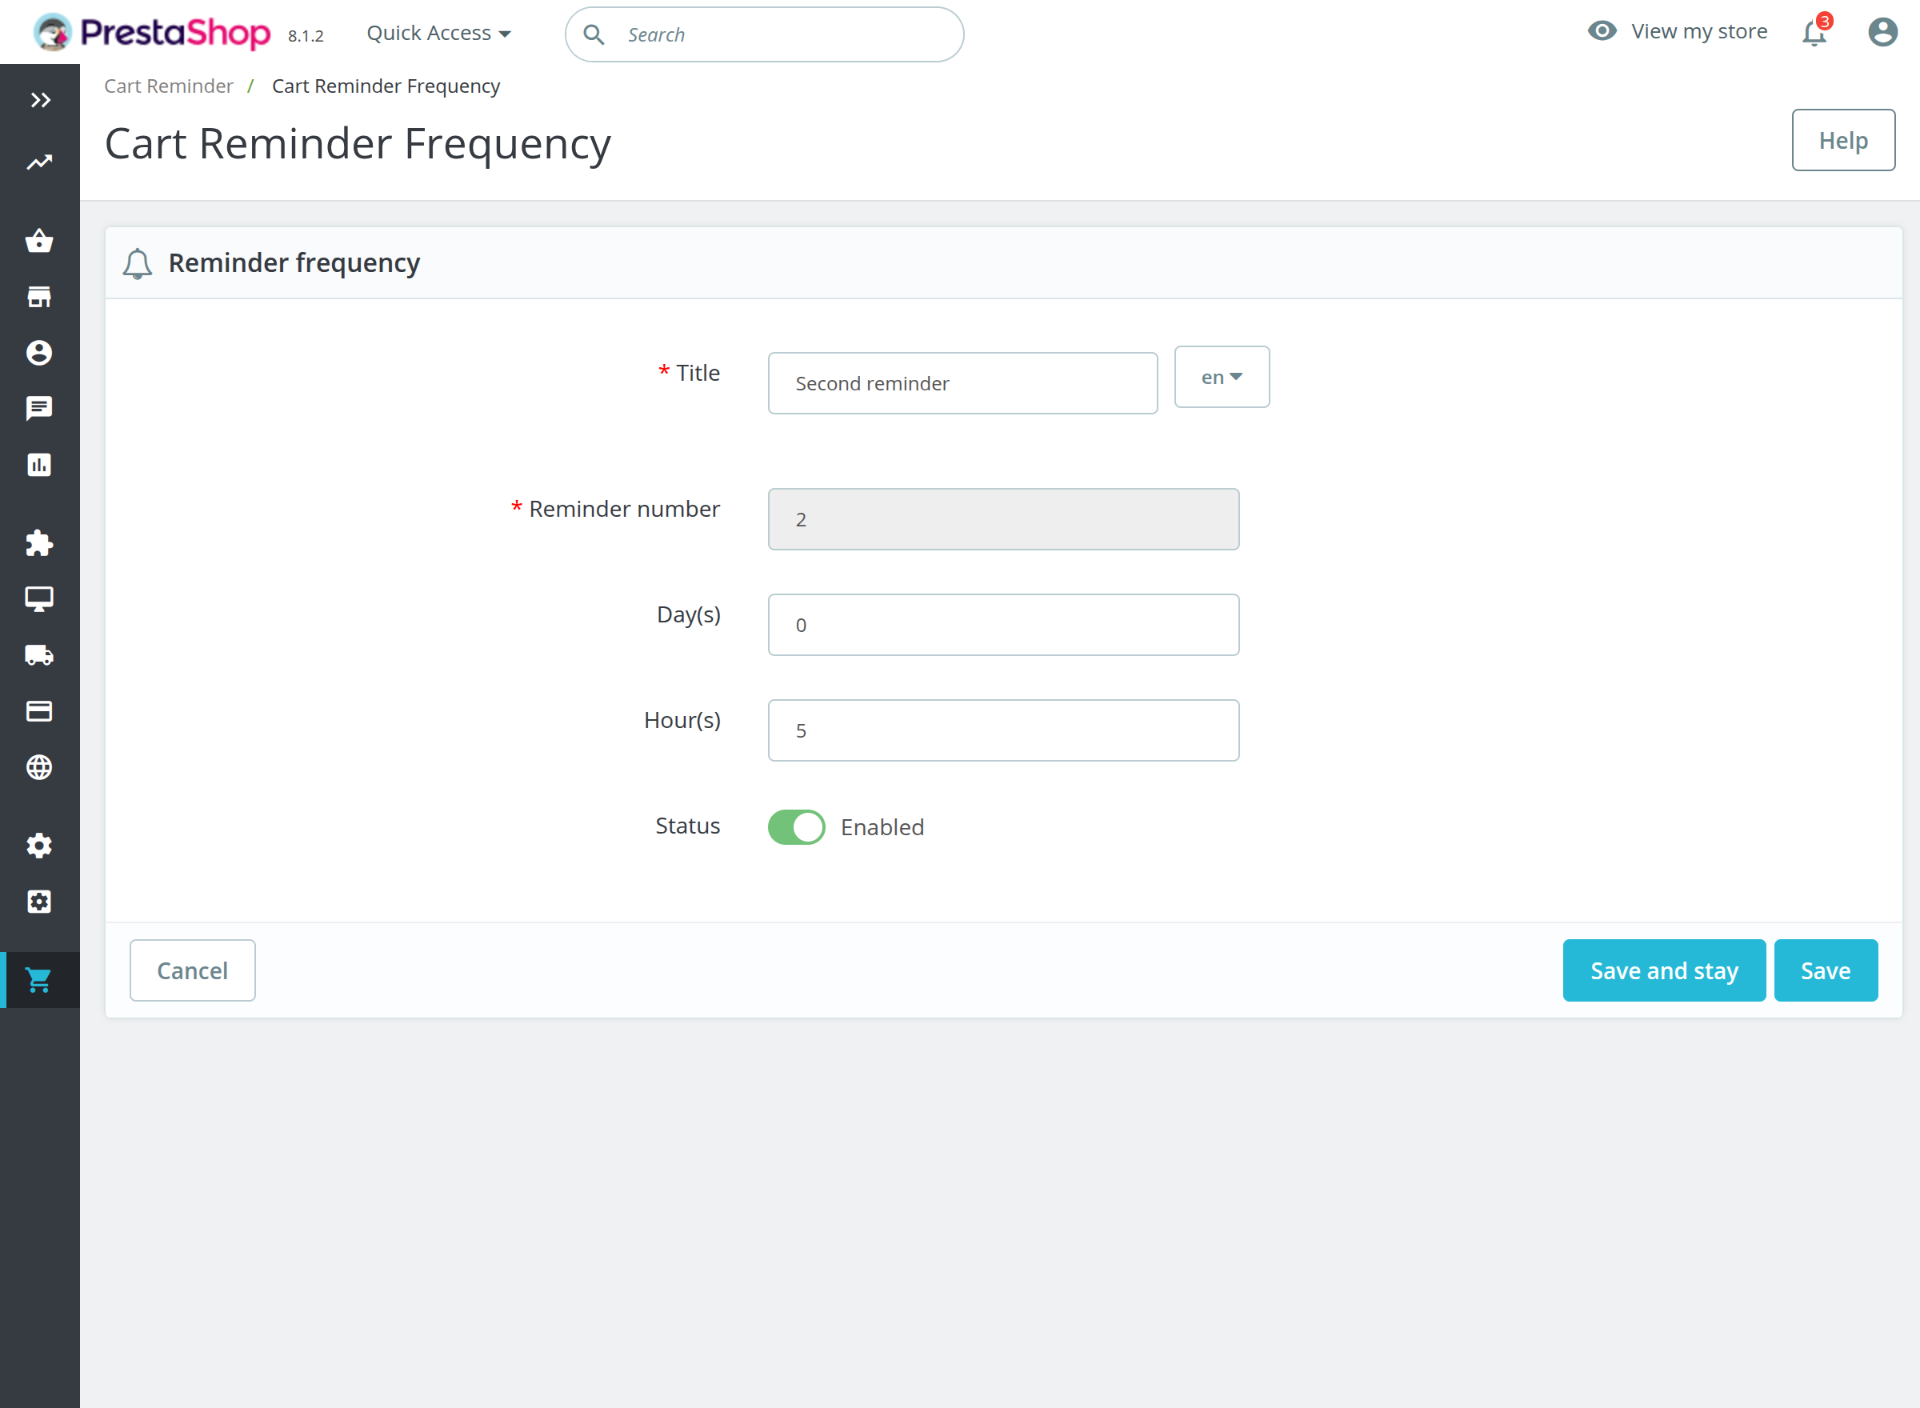The image size is (1920, 1408).
Task: Open Customer Service chat sidebar icon
Action: 39,408
